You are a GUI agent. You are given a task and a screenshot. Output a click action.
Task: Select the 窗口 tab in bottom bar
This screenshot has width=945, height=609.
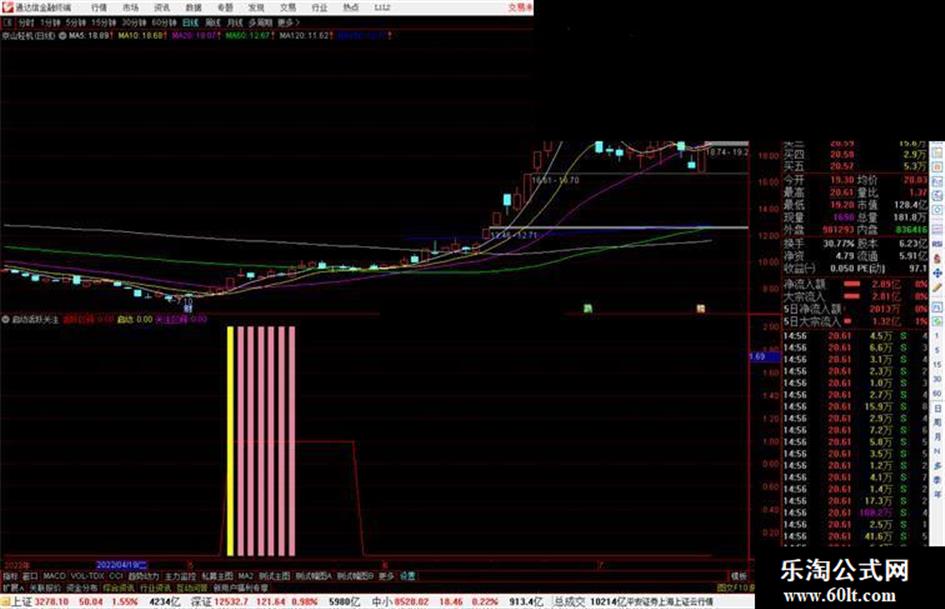[x=30, y=576]
